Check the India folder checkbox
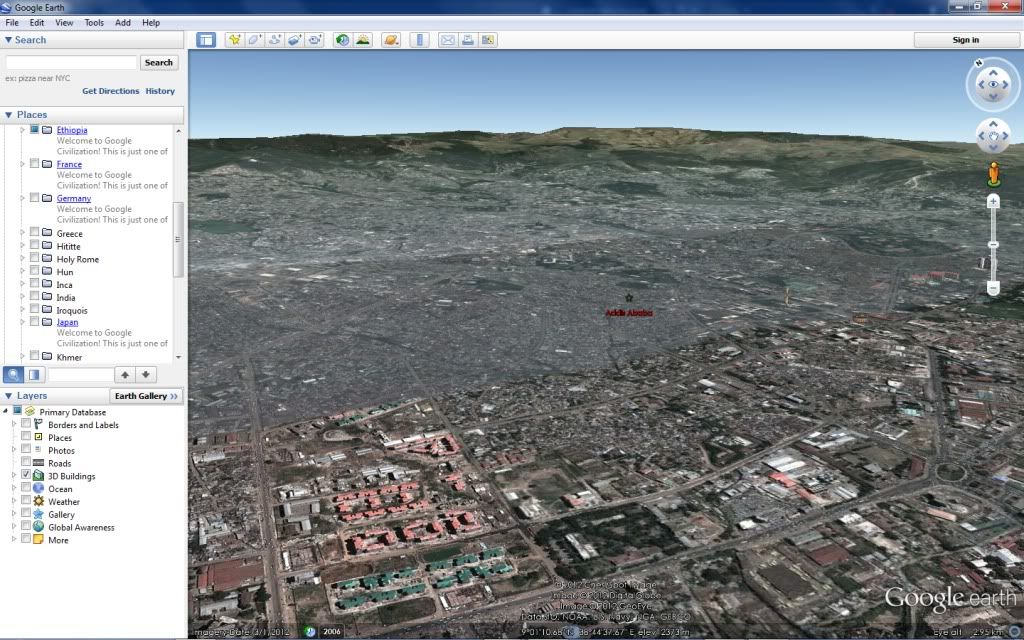 pyautogui.click(x=35, y=296)
